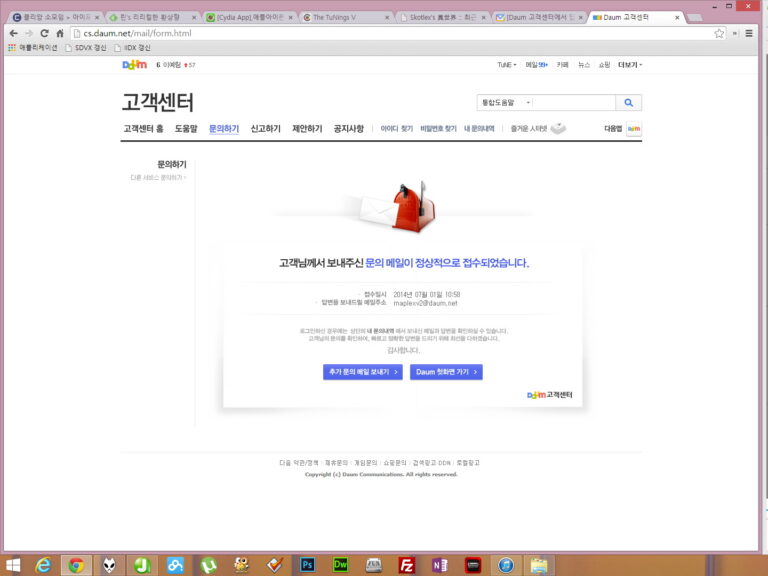Click the sticker icon beside 즐거운 스티커
Viewport: 768px width, 576px height.
pos(558,128)
